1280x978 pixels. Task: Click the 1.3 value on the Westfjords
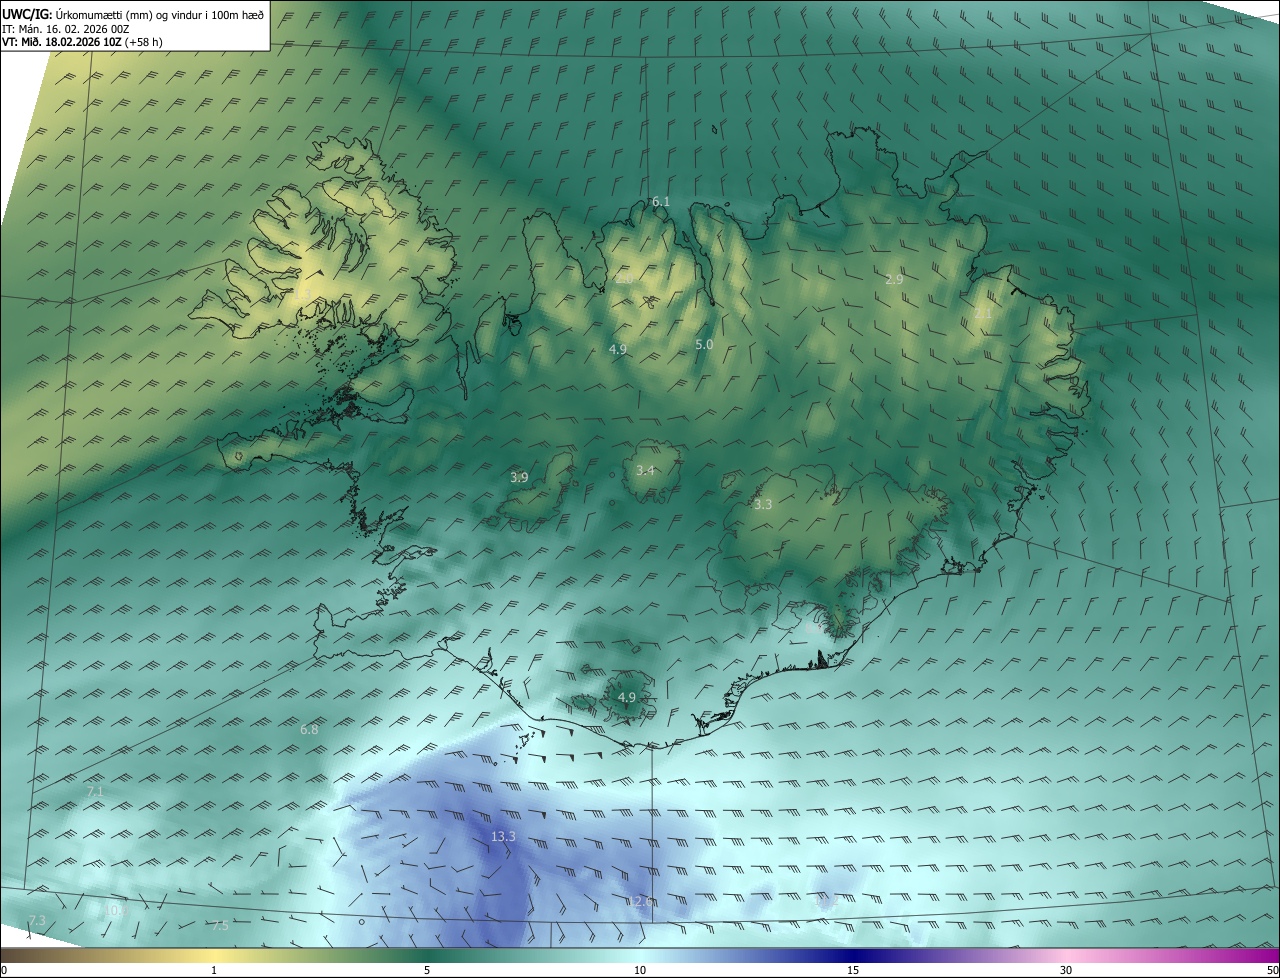click(304, 294)
